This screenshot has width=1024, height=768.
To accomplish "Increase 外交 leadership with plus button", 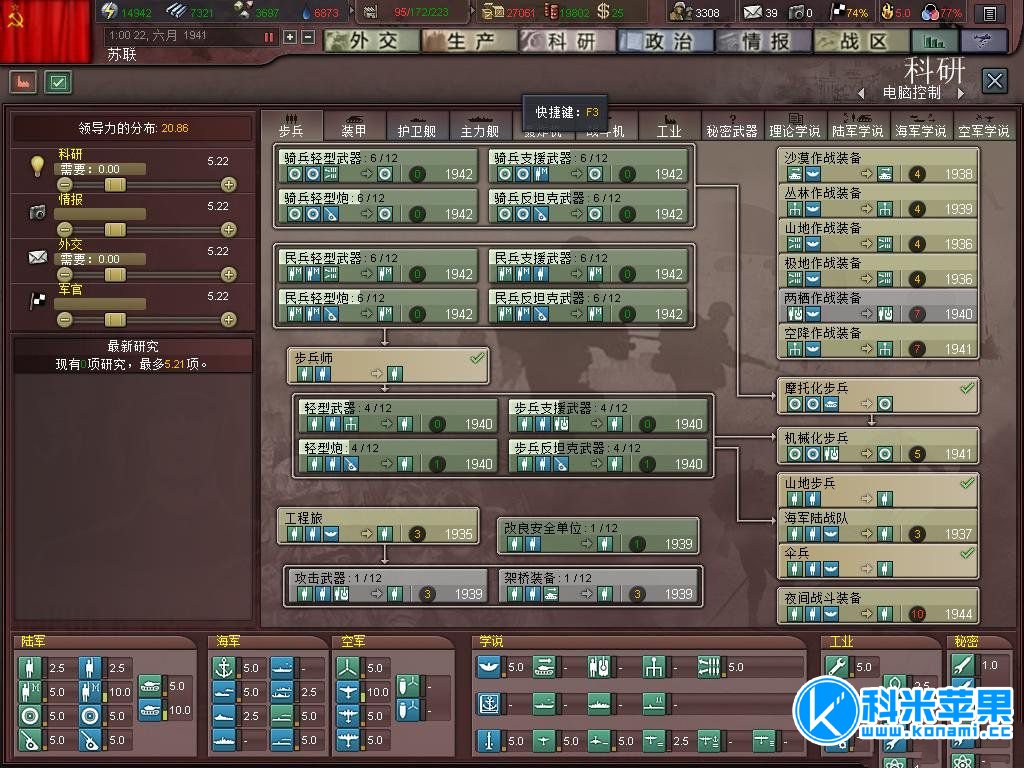I will click(228, 274).
